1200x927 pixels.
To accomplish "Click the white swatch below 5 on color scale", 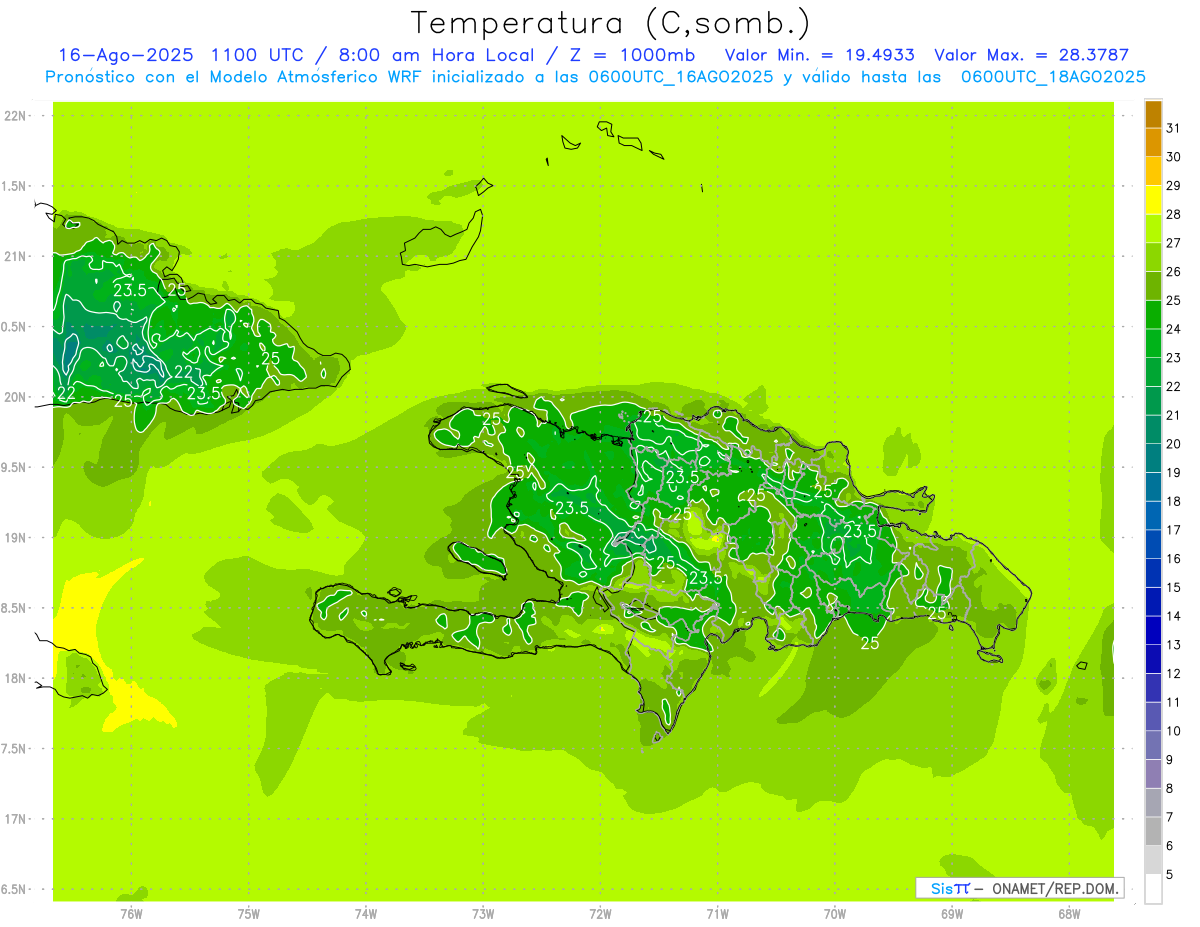I will 1154,889.
